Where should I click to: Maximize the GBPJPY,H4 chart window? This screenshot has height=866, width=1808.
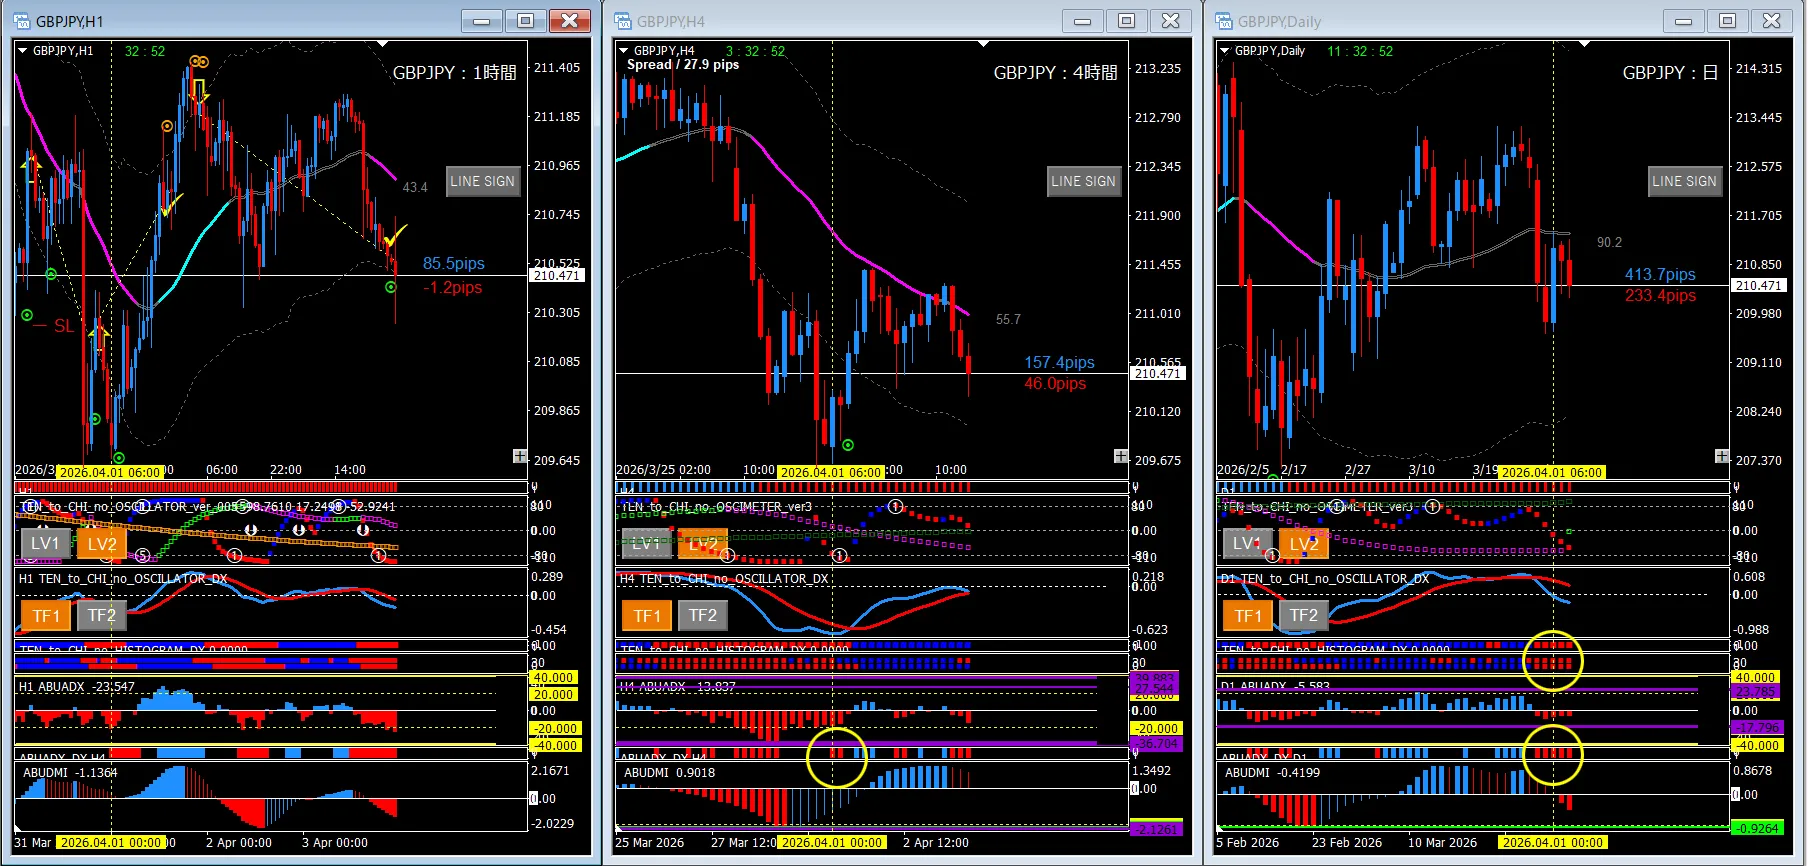pos(1126,21)
